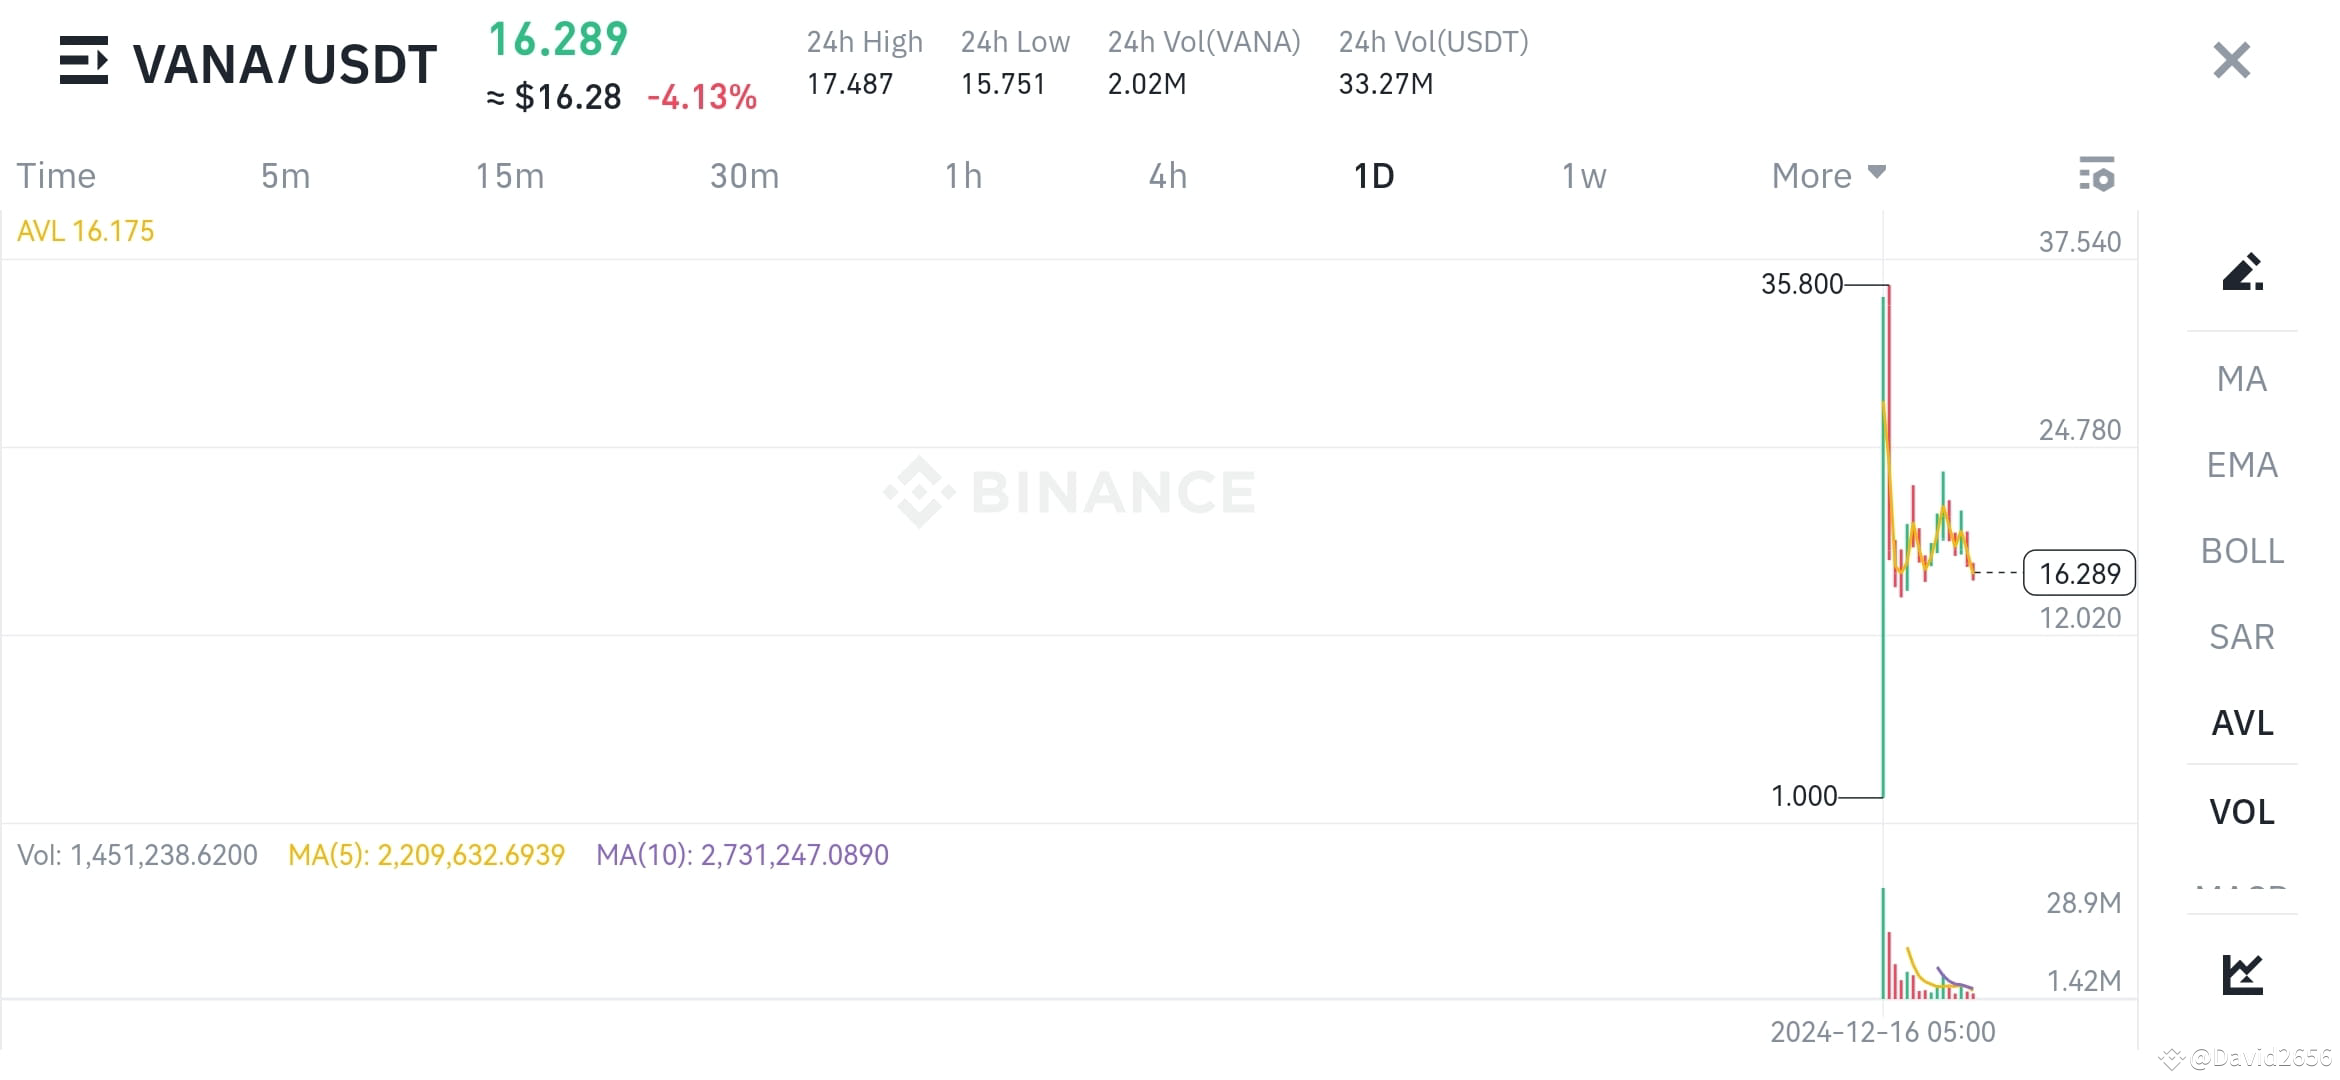Open the chart display settings icon
Screen dimensions: 2340x1080
tap(2097, 174)
